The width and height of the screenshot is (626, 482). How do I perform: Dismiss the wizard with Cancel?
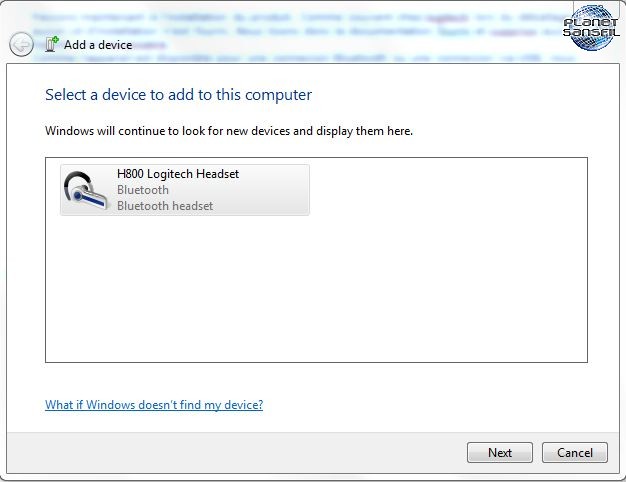[x=575, y=452]
